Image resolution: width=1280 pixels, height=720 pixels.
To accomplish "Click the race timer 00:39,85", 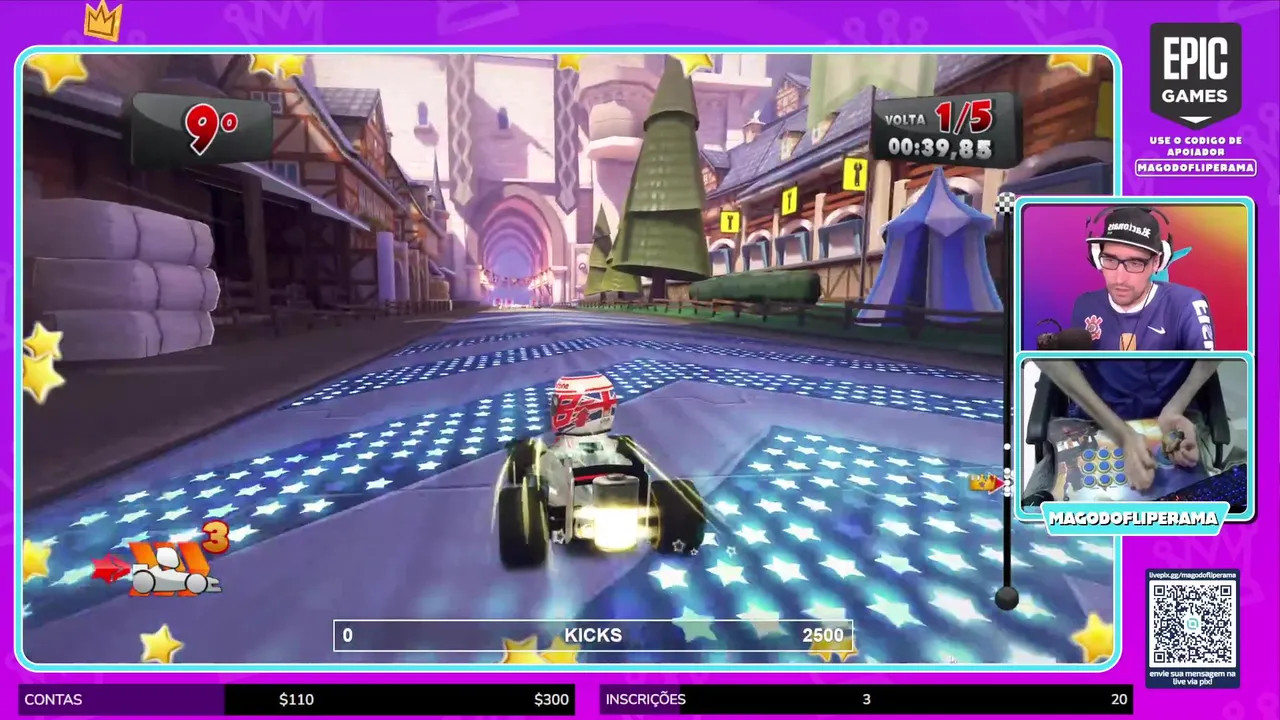I will (939, 149).
